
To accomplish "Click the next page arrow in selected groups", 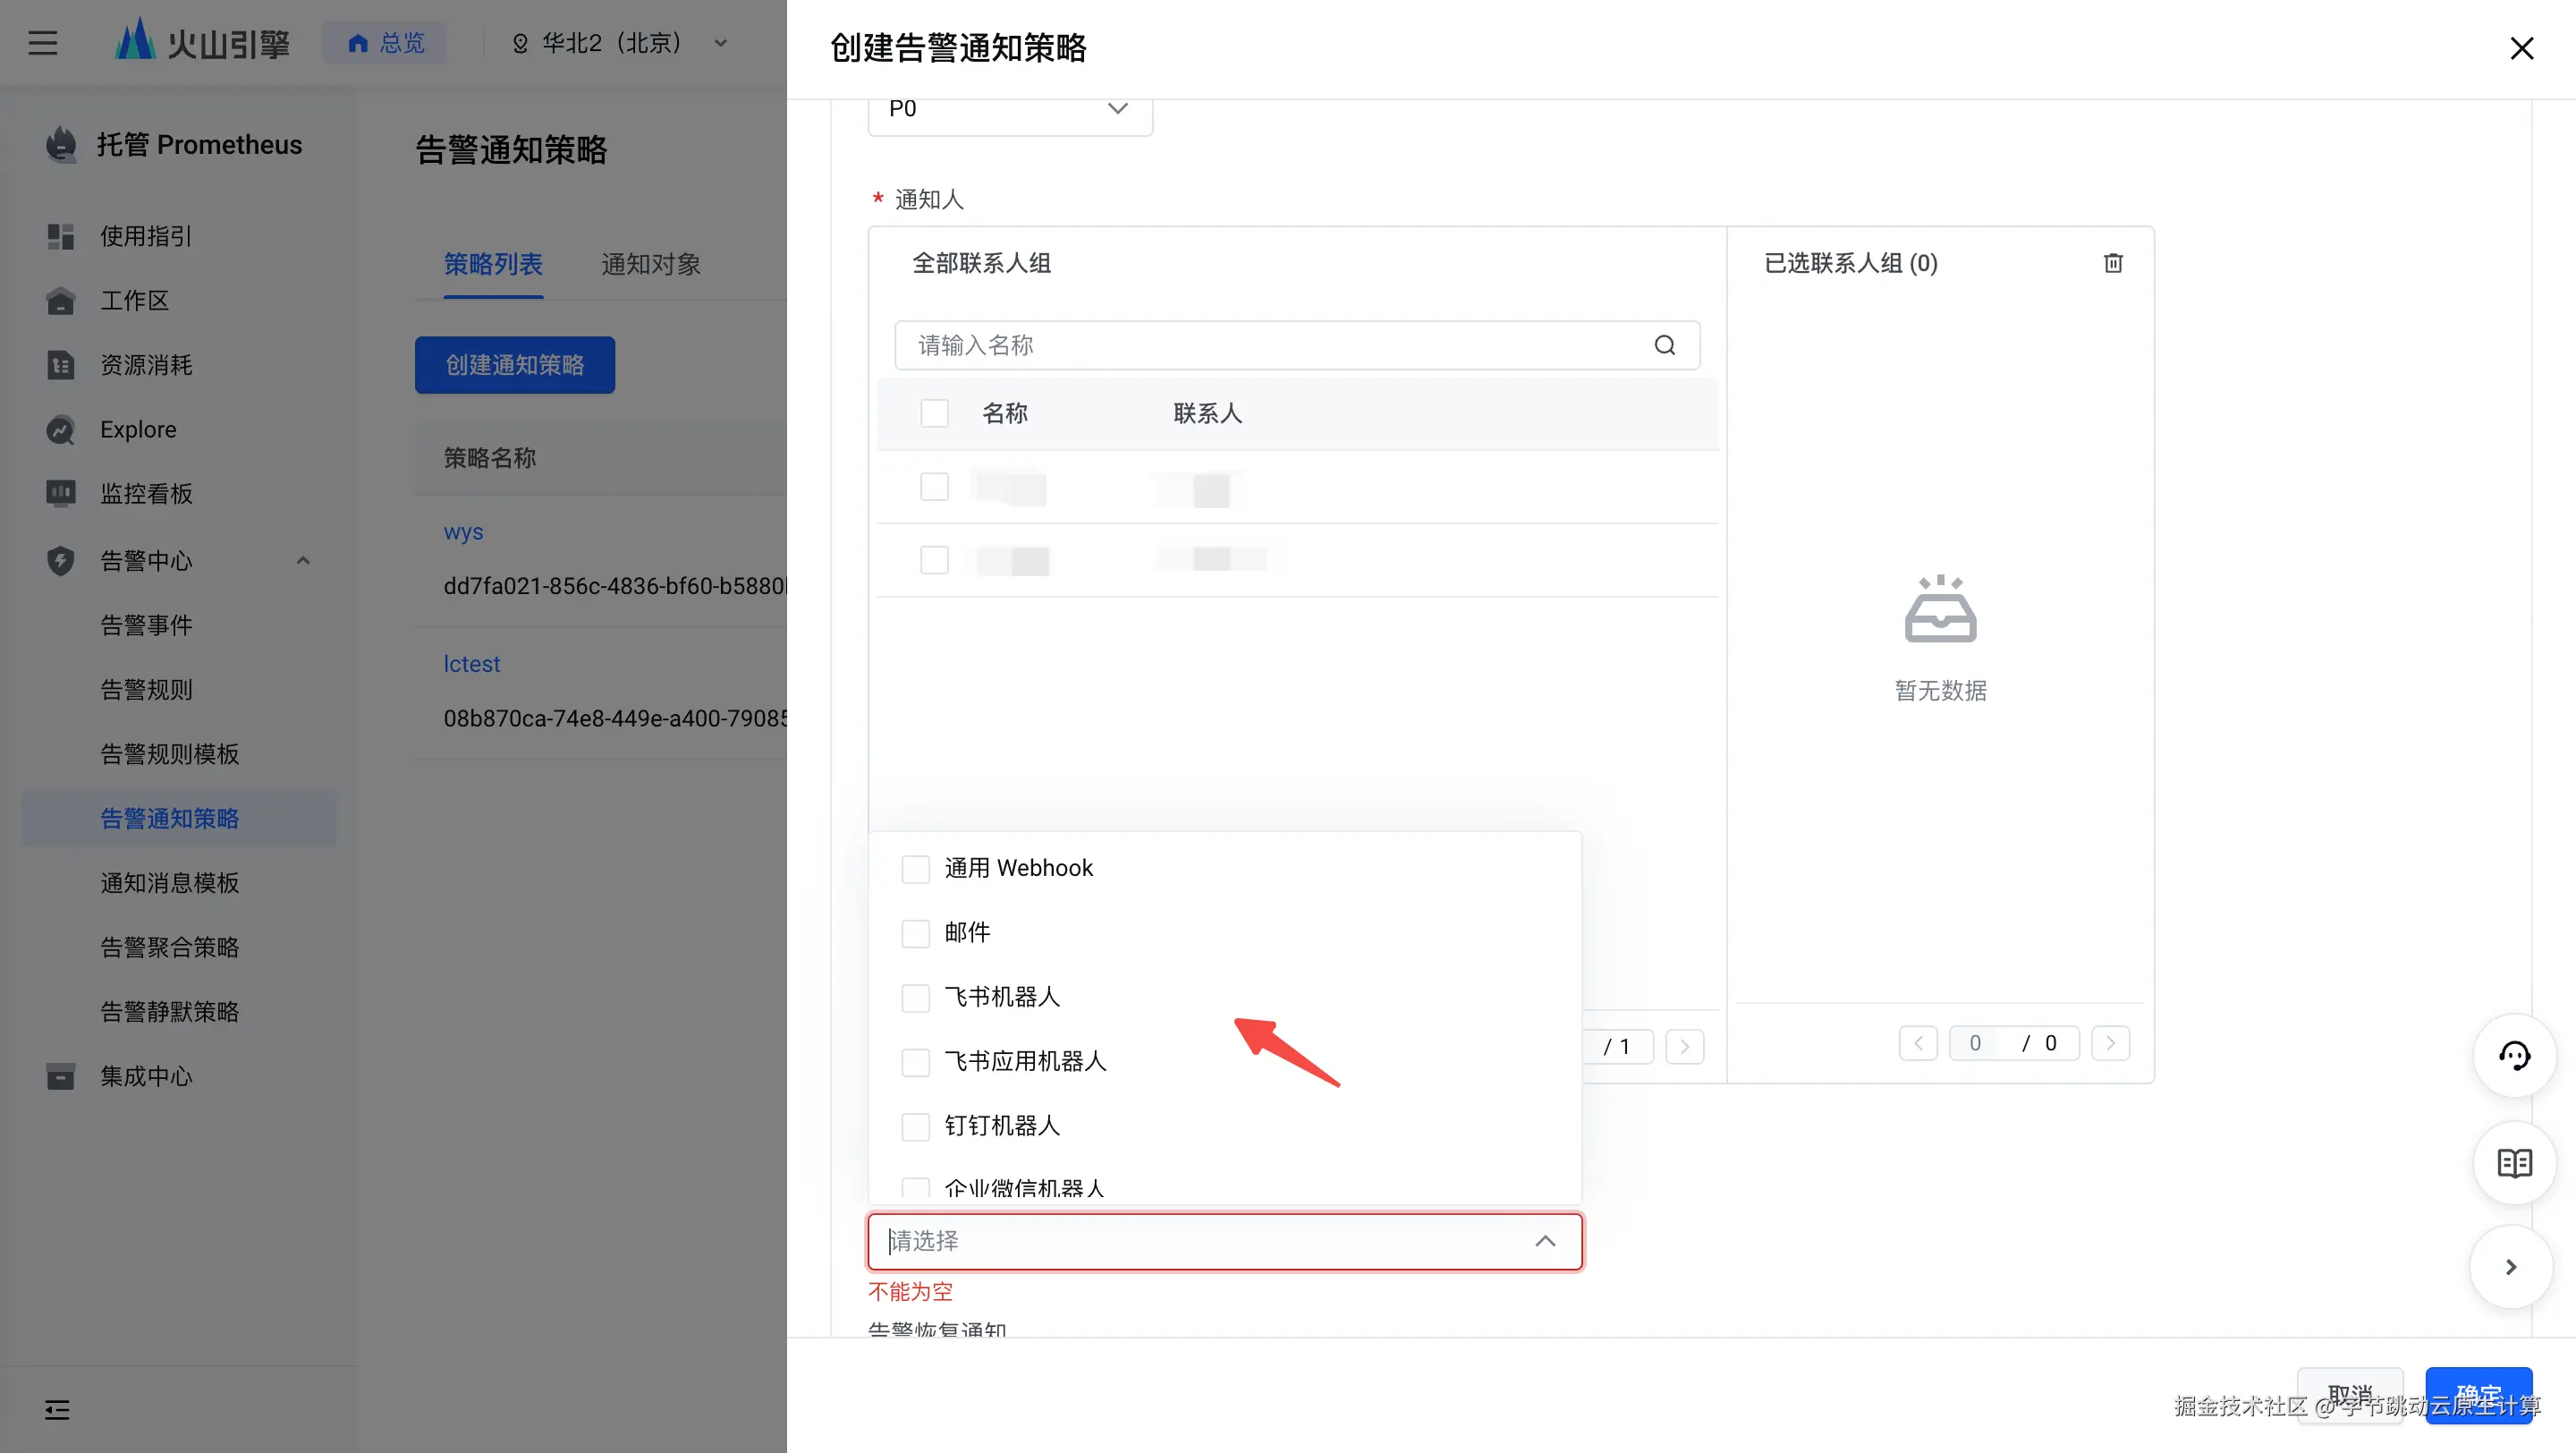I will click(2110, 1043).
